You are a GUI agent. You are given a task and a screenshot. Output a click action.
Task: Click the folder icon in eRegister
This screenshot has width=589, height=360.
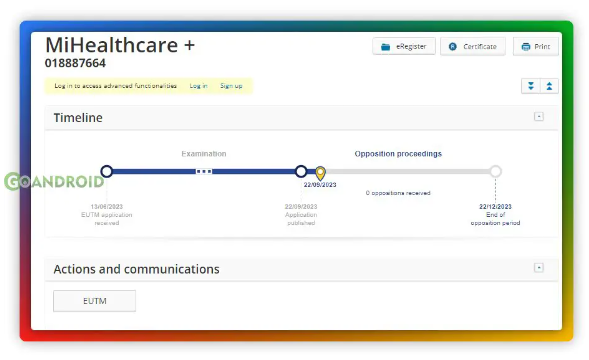tap(385, 47)
